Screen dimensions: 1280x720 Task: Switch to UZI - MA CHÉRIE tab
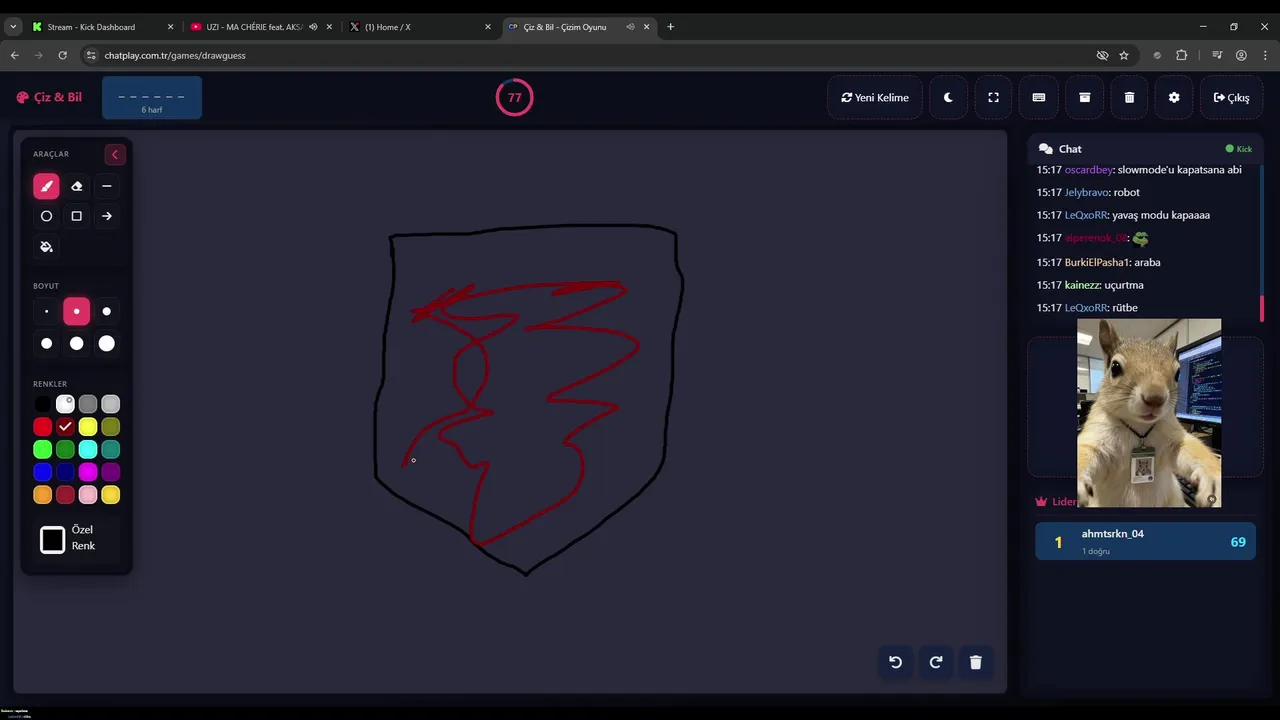tap(260, 27)
